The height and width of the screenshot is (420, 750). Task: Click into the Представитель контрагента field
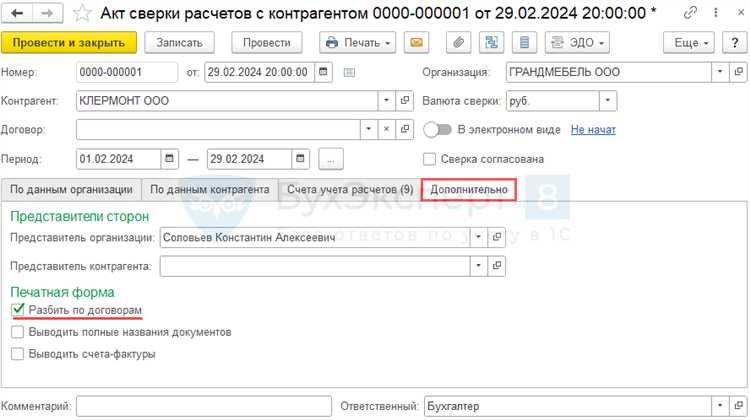(x=315, y=266)
